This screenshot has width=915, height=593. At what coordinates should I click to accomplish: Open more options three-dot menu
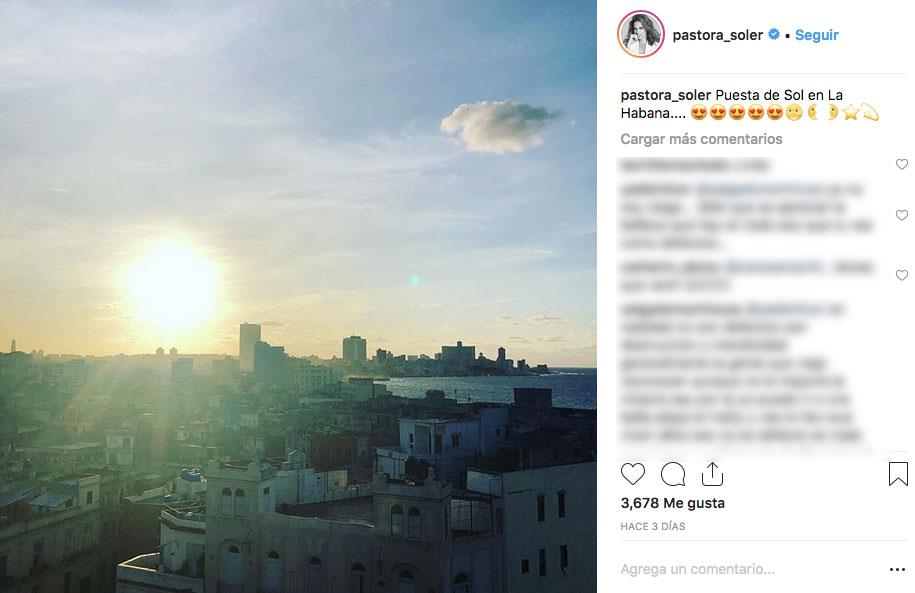click(x=897, y=569)
